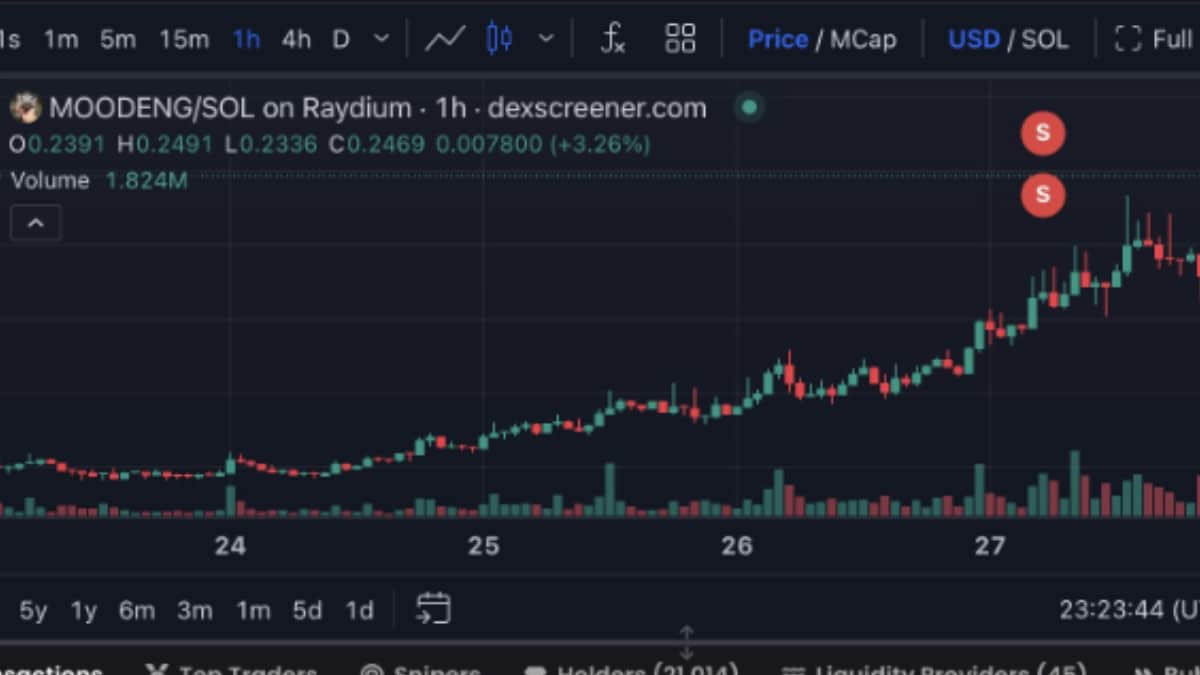The width and height of the screenshot is (1200, 675).
Task: Select the 15m timeframe
Action: tap(184, 39)
